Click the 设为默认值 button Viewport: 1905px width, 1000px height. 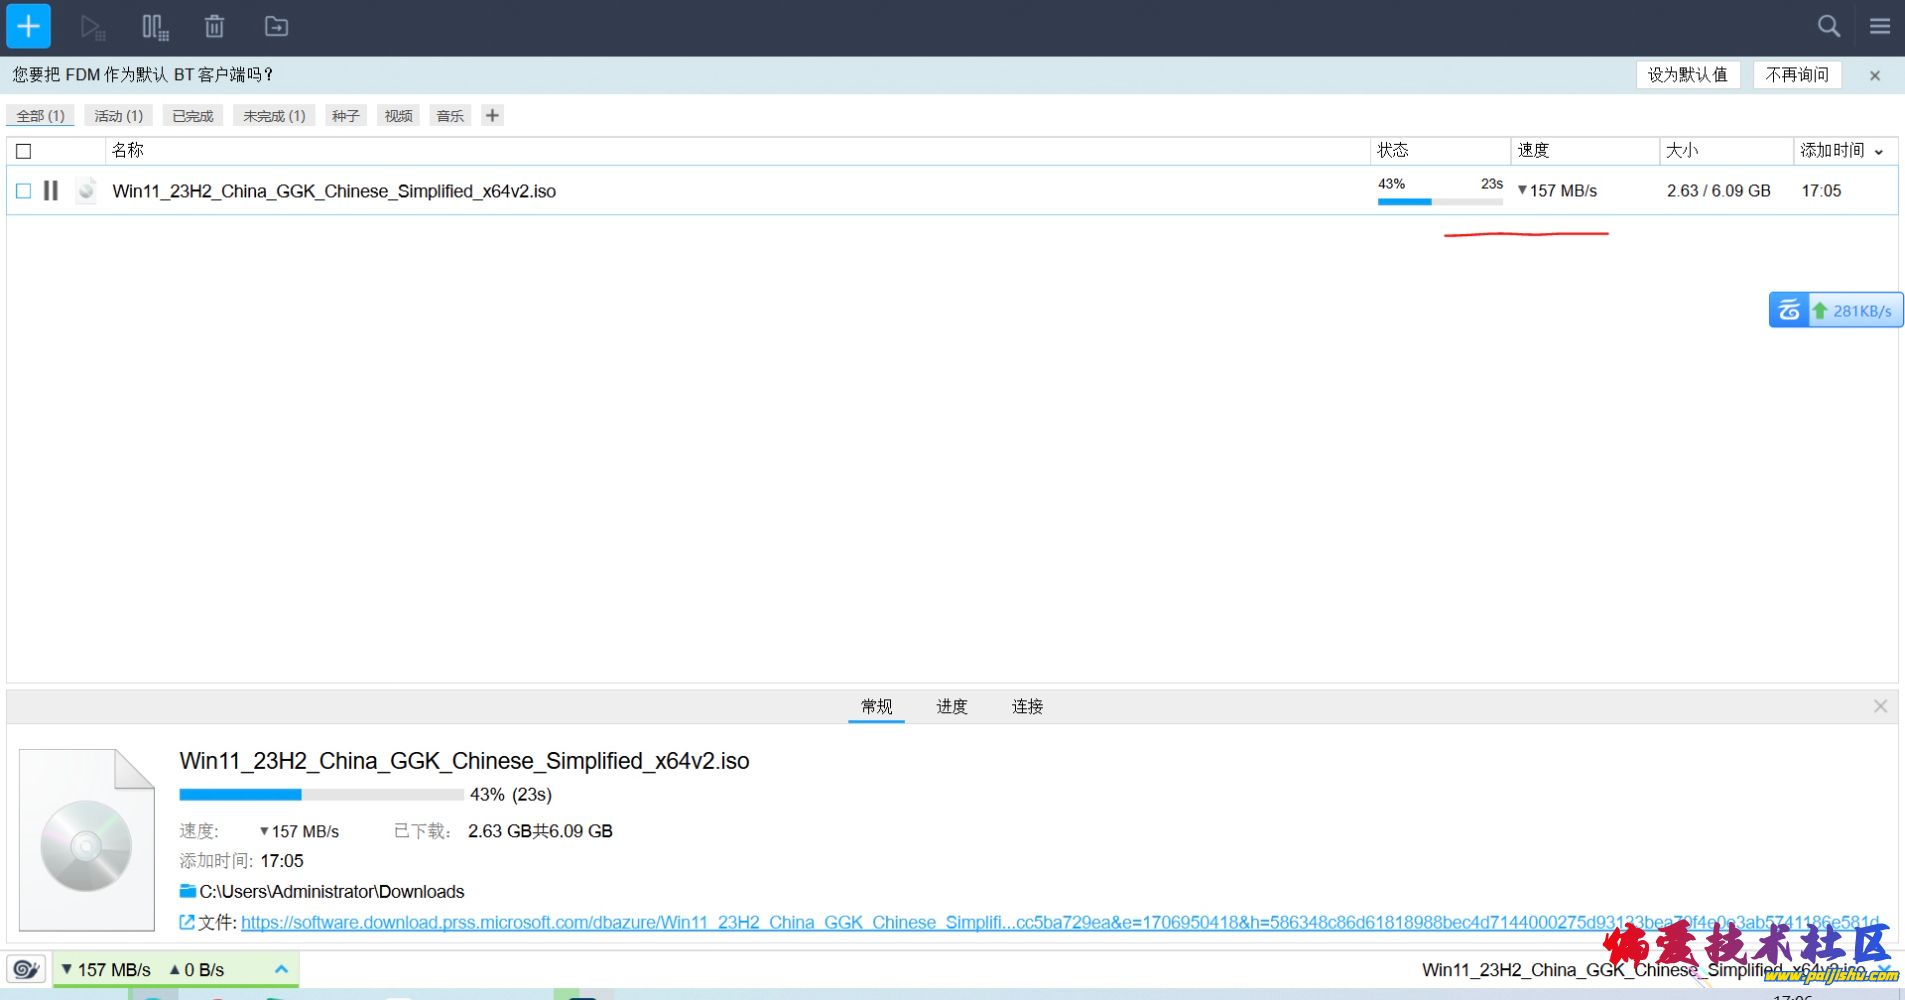(x=1687, y=75)
